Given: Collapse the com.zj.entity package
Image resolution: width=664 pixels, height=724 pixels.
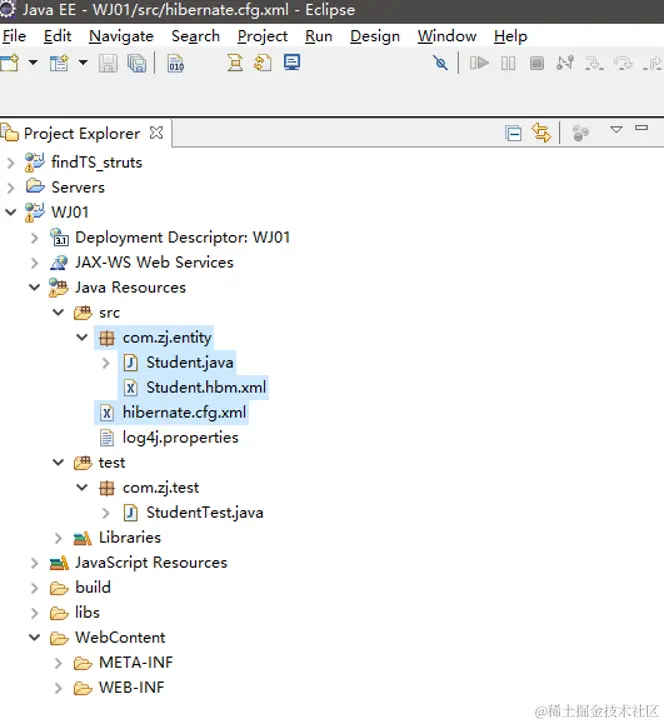Looking at the screenshot, I should pos(82,337).
